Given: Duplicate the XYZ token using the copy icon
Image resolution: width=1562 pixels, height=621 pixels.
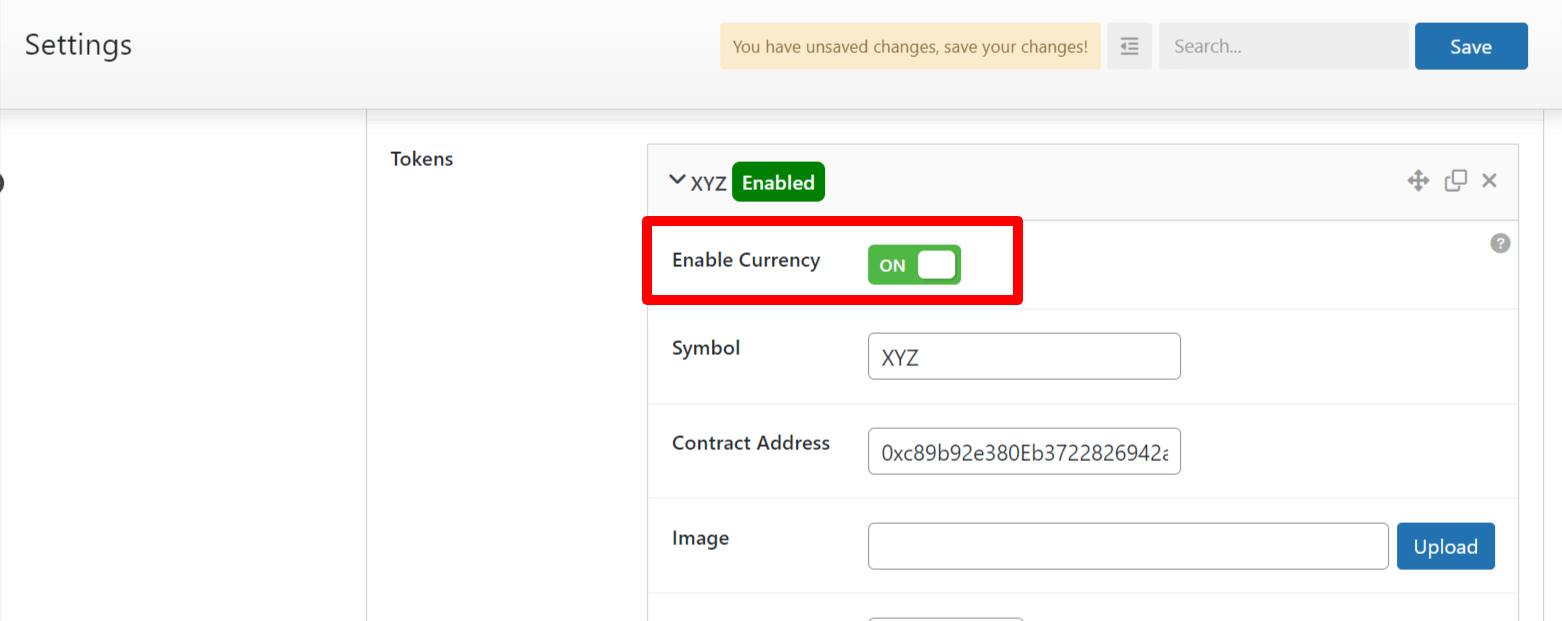Looking at the screenshot, I should pyautogui.click(x=1455, y=181).
